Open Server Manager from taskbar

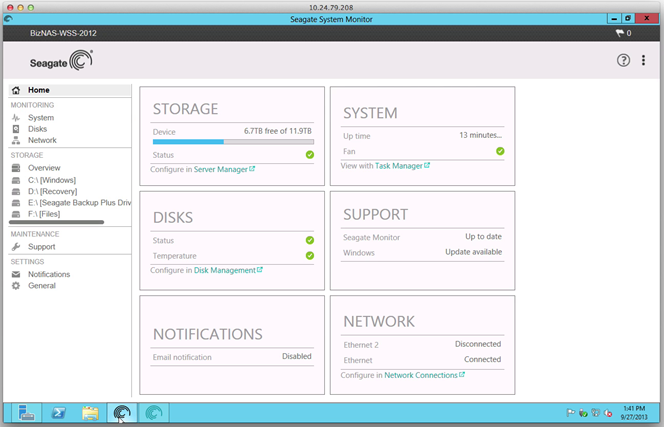pos(26,413)
